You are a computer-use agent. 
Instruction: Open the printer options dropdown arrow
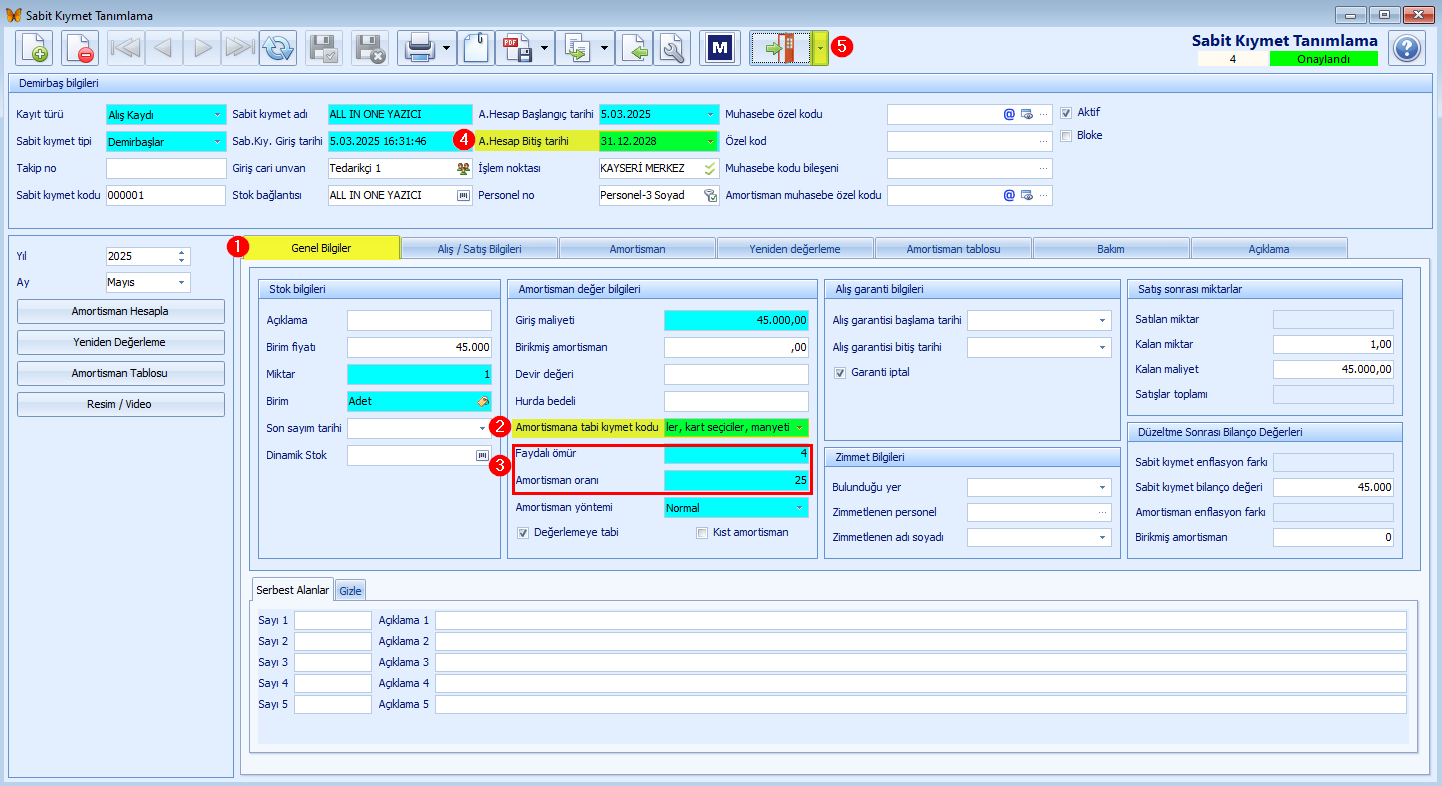(446, 48)
